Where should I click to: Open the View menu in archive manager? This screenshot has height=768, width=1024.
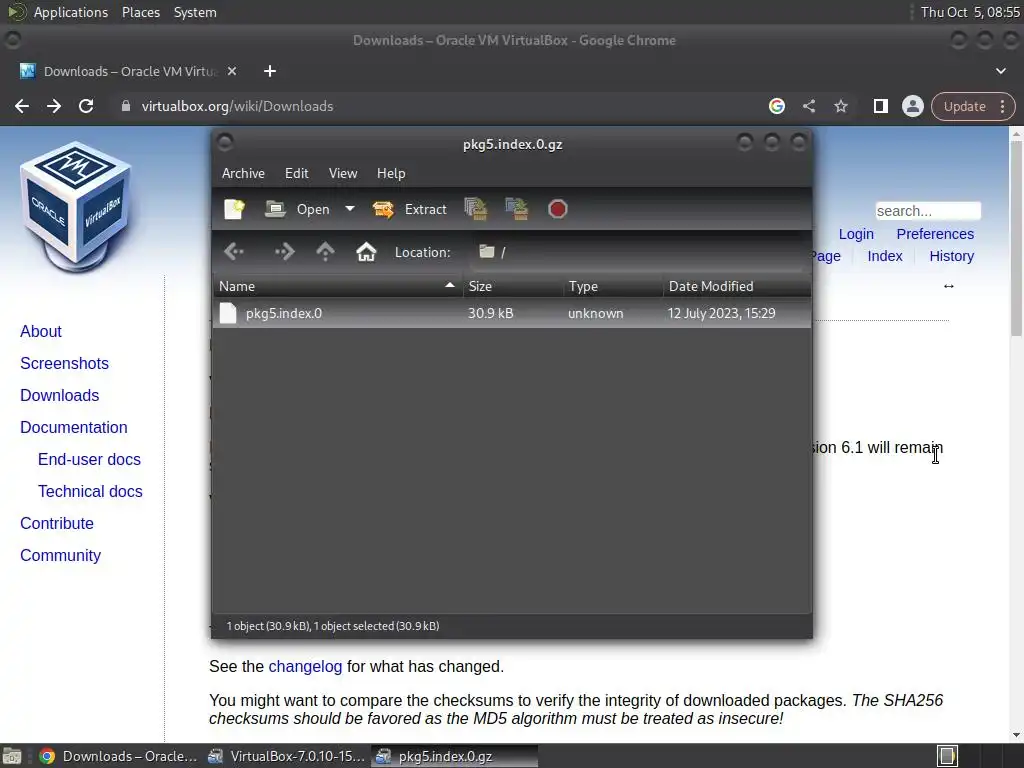[343, 173]
